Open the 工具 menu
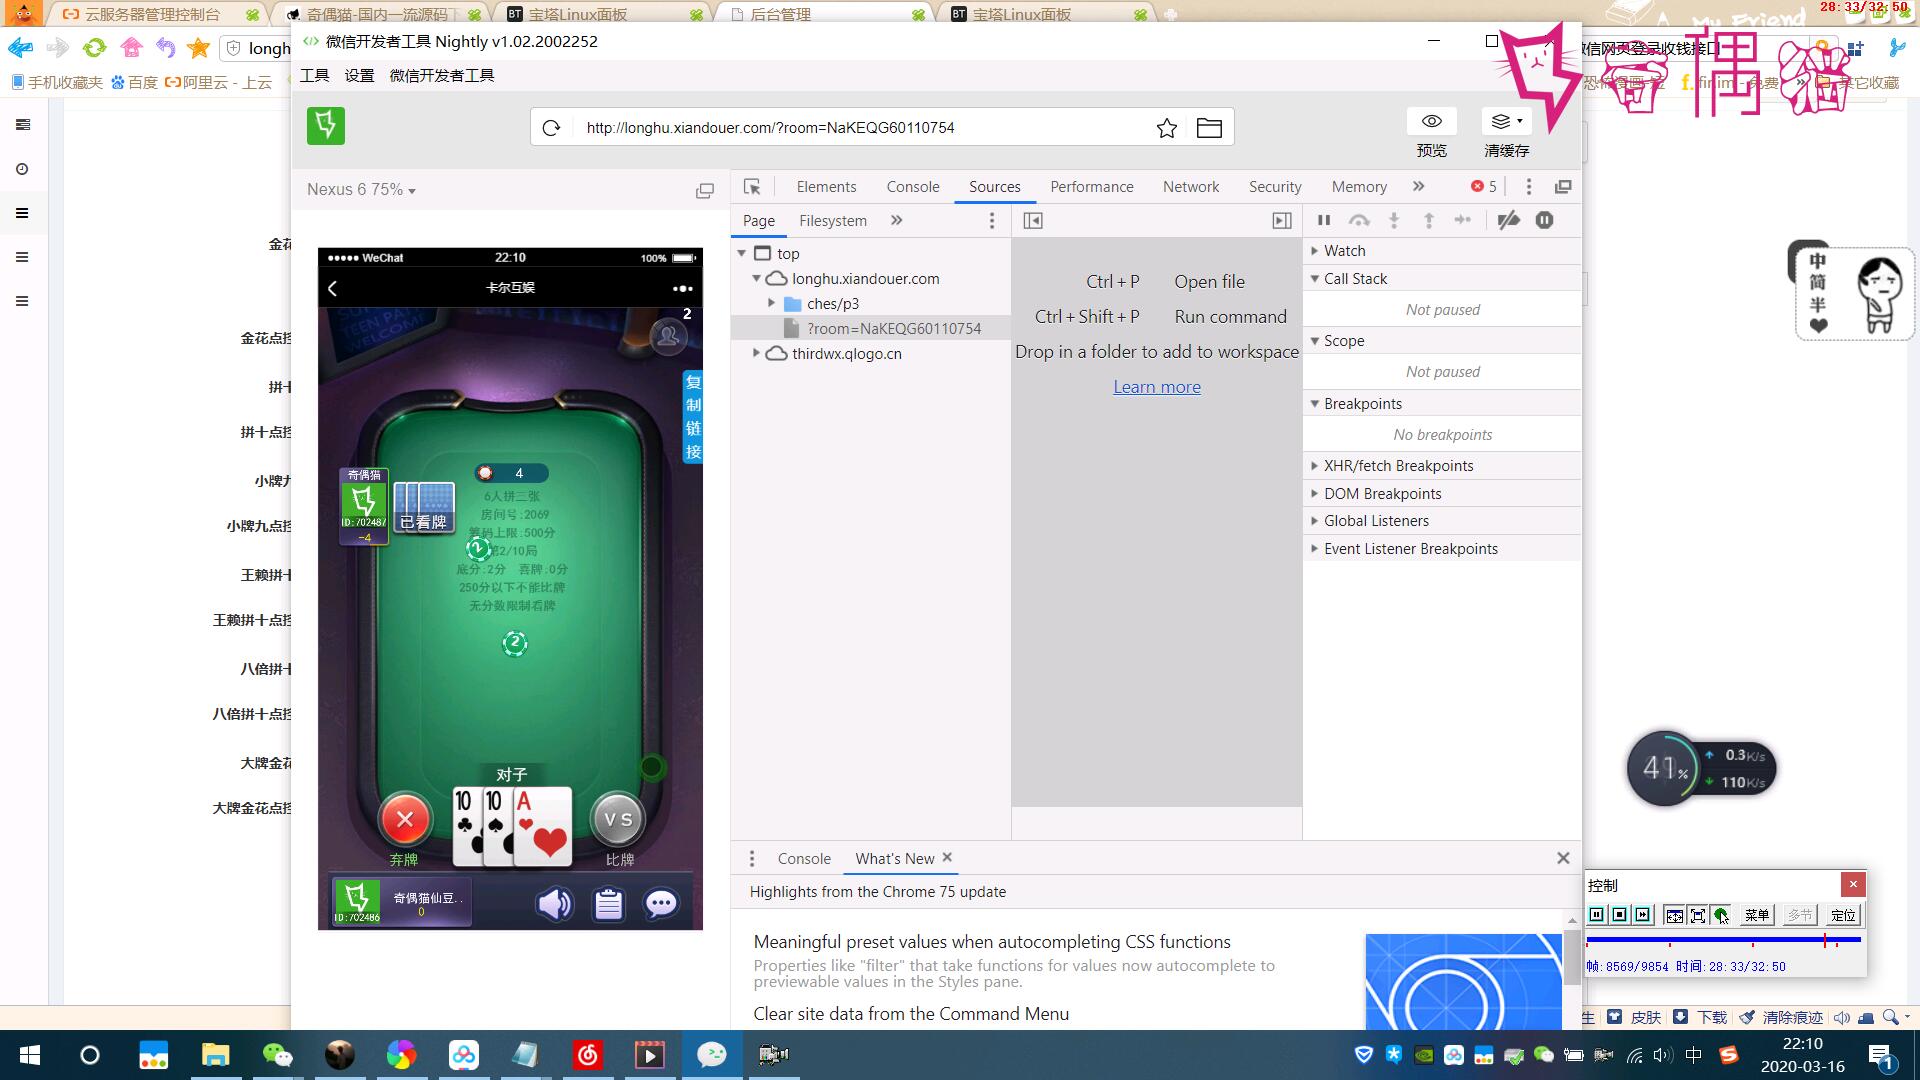Screen dimensions: 1920x1080 click(x=314, y=76)
